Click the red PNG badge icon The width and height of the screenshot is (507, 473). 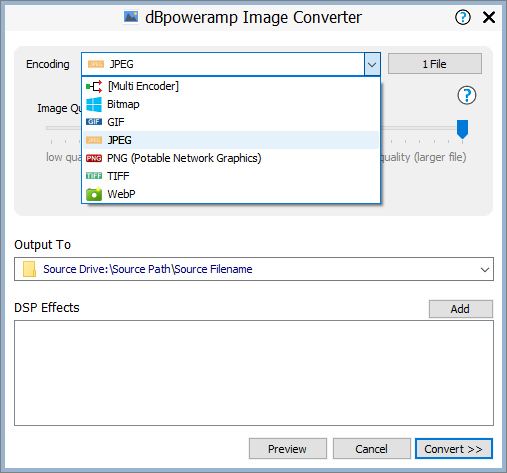coord(94,158)
